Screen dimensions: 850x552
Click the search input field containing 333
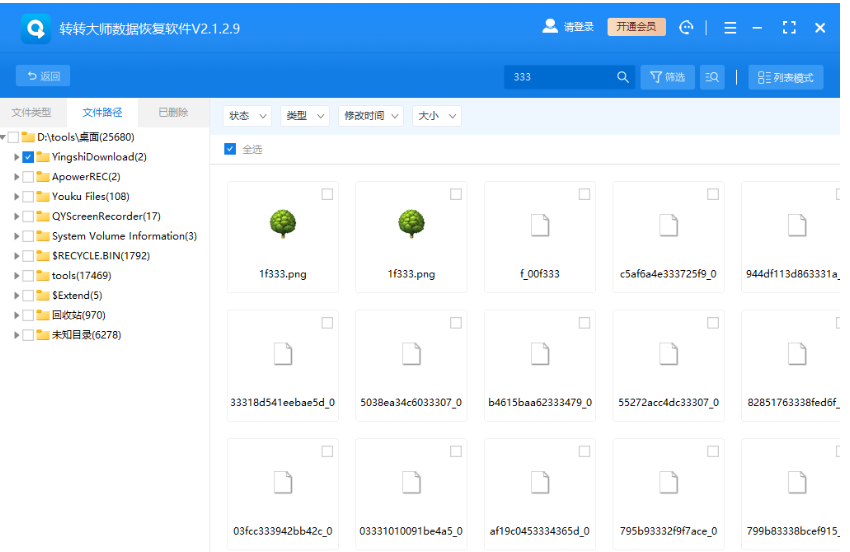pyautogui.click(x=560, y=77)
